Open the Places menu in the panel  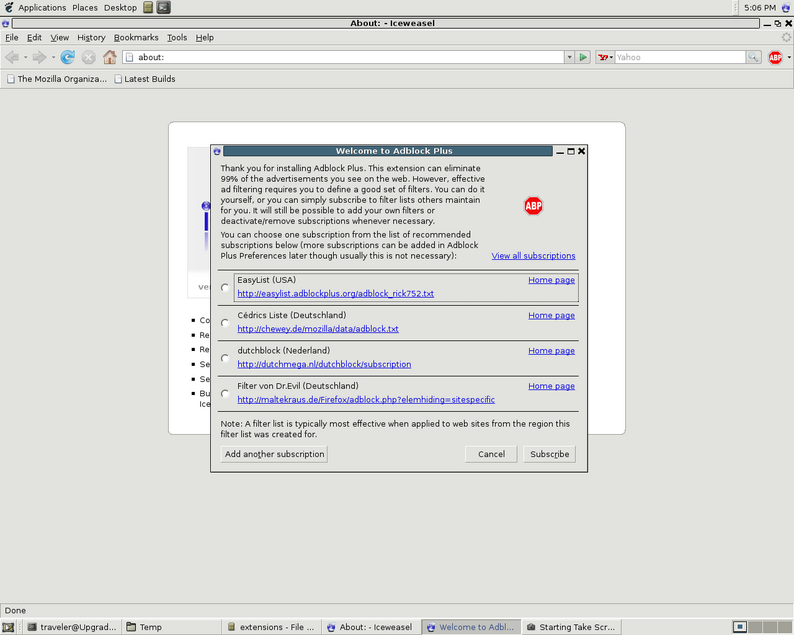[85, 8]
